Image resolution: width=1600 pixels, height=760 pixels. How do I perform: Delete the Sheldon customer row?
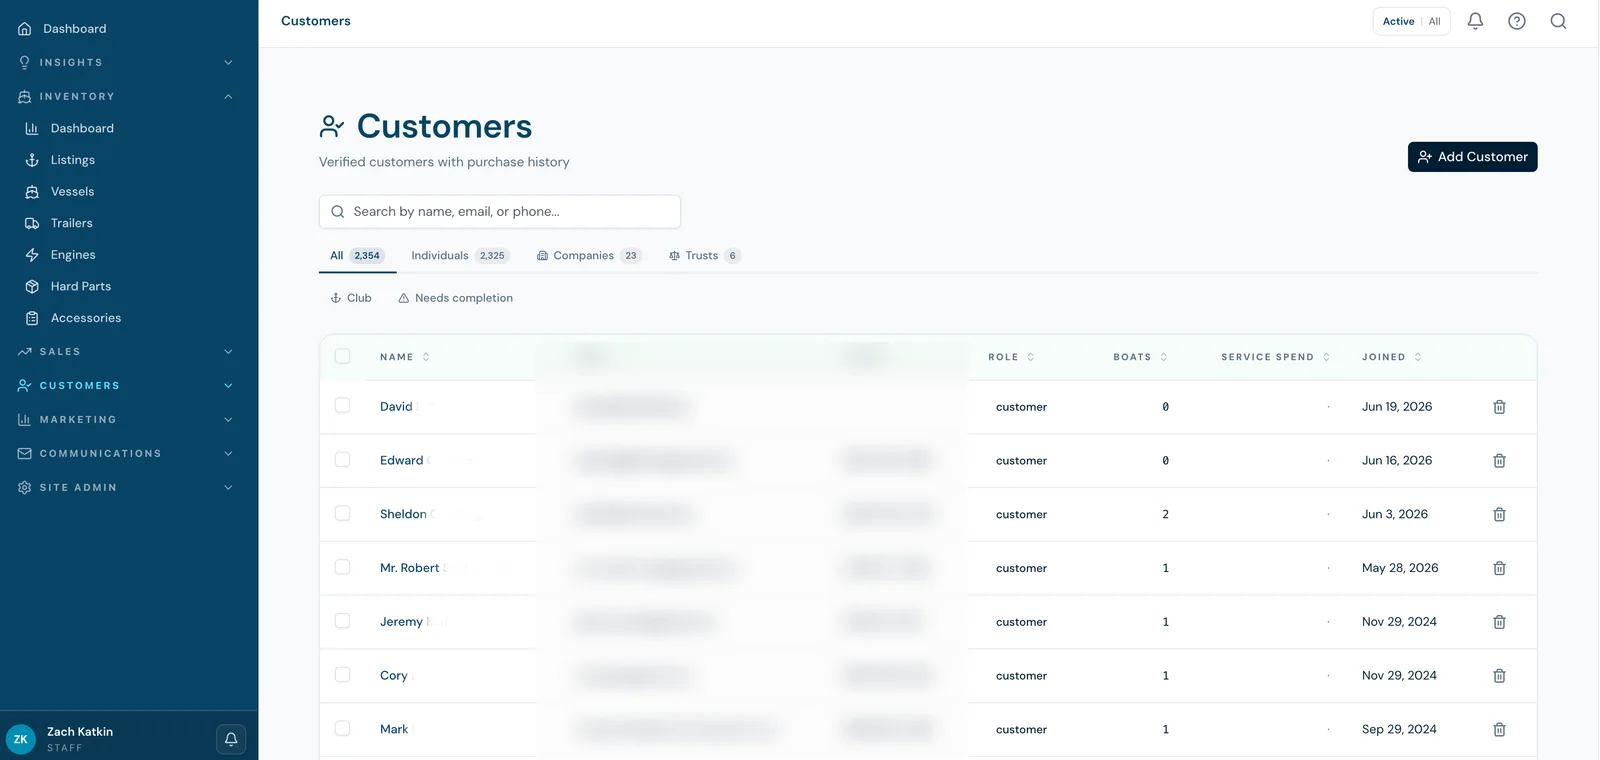(1499, 514)
